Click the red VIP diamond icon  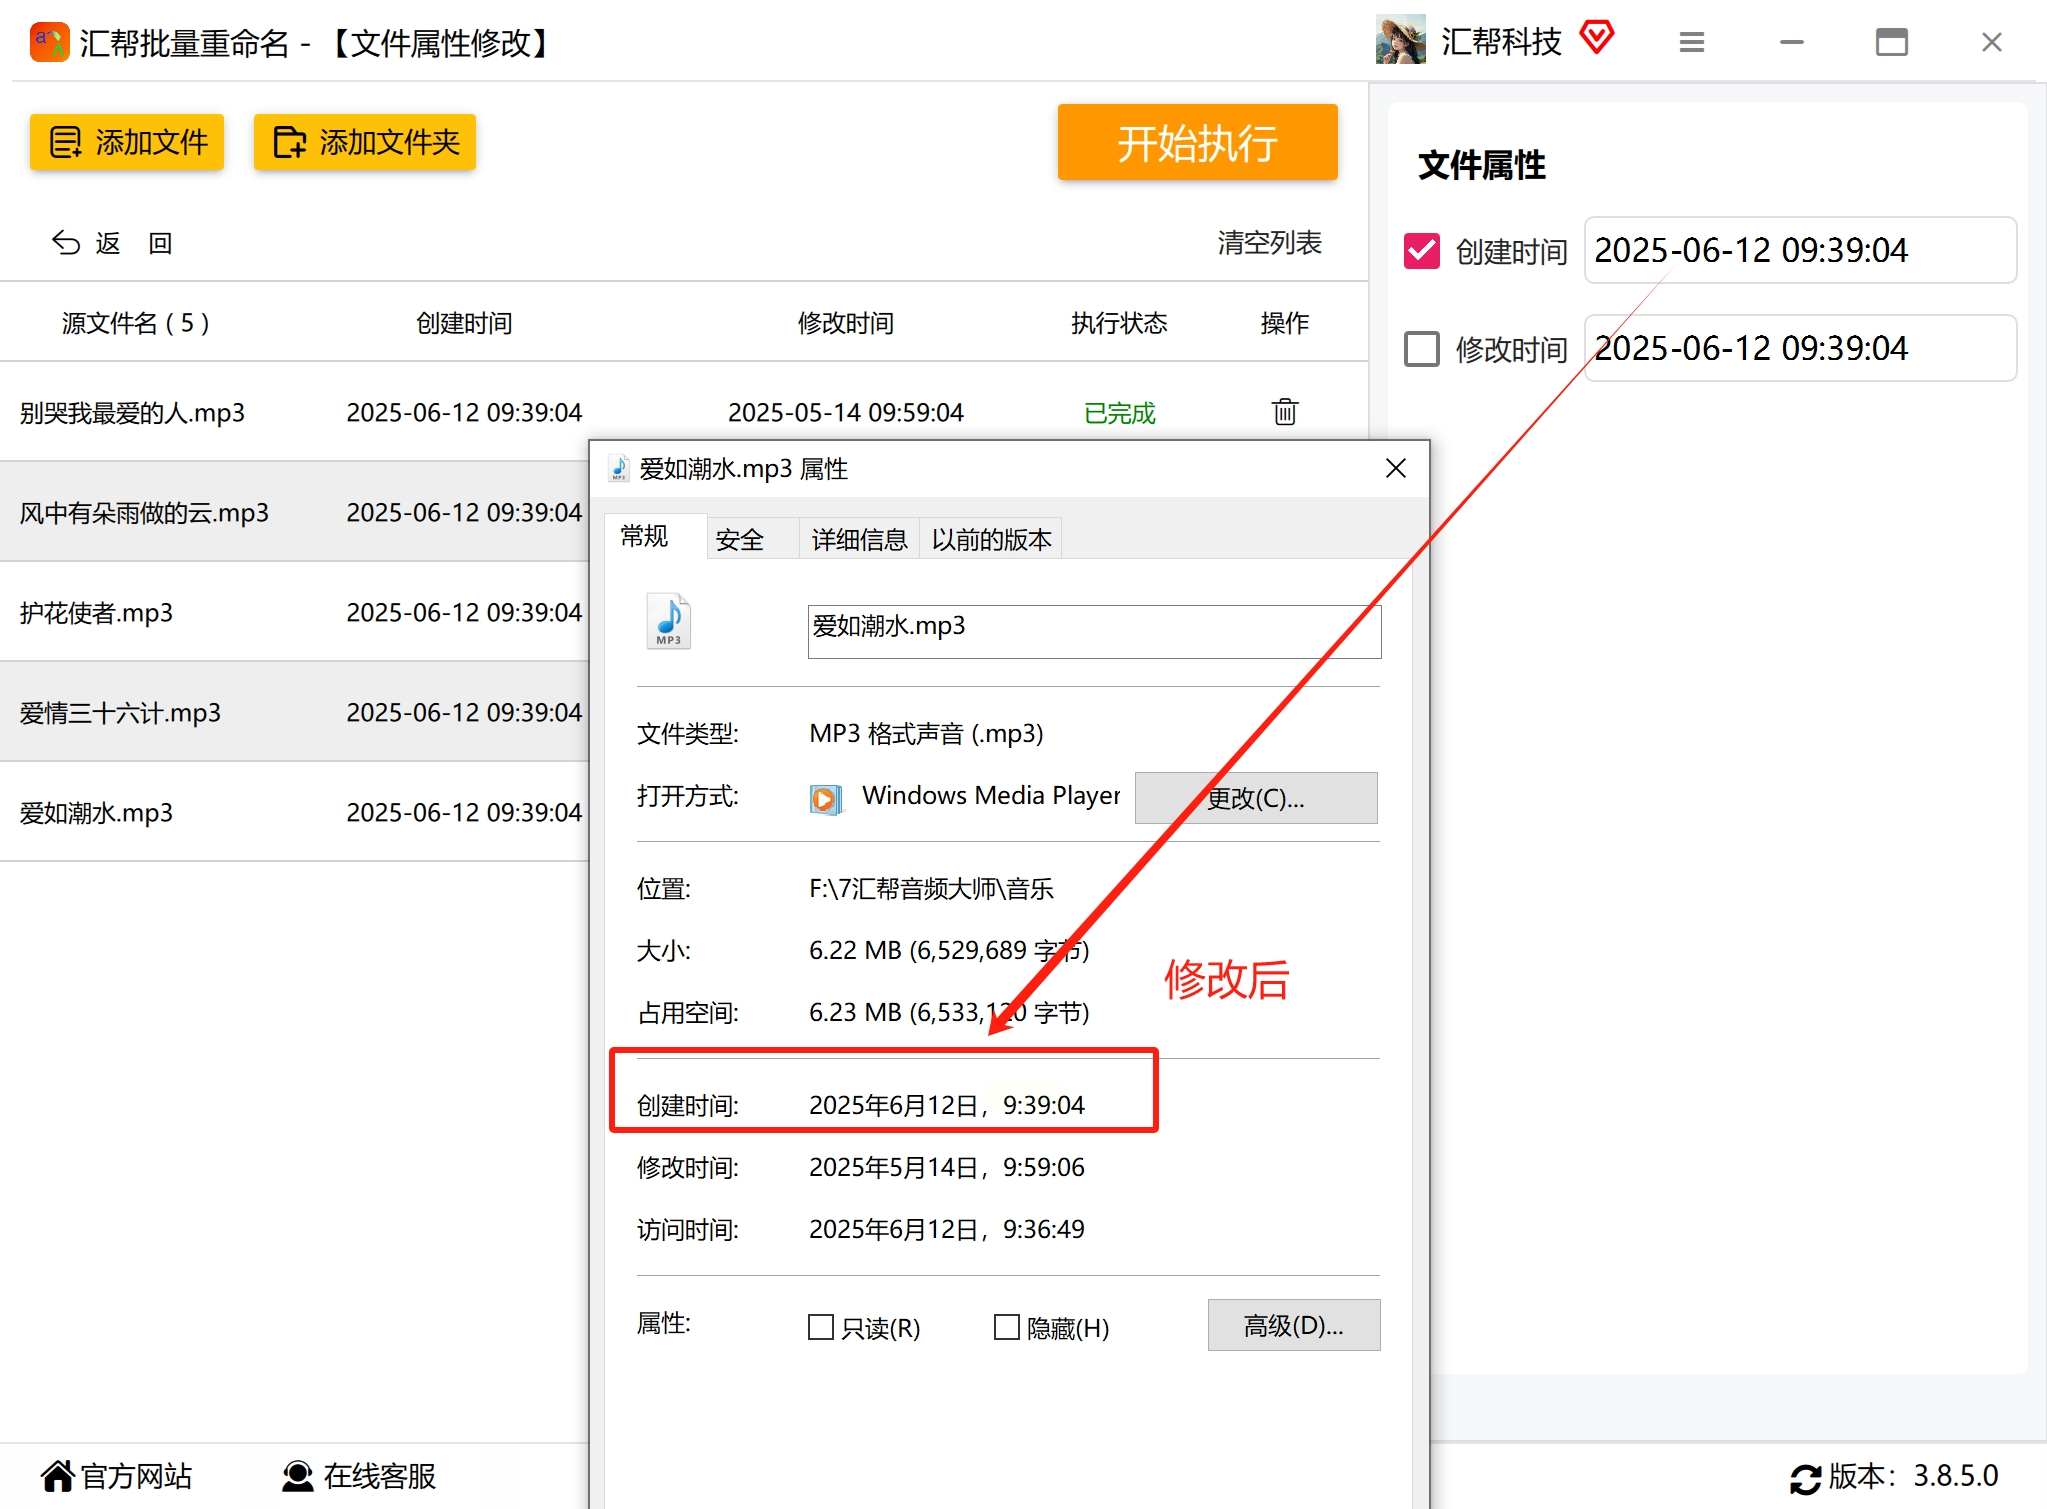[1597, 38]
